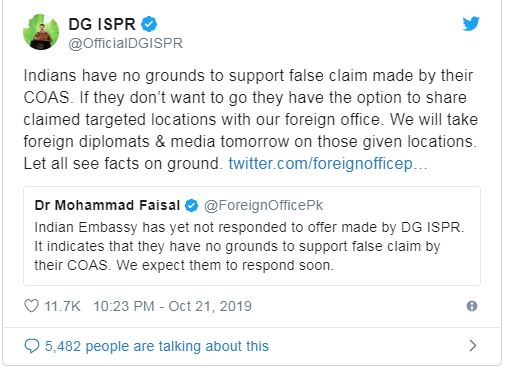Screen dimensions: 512x371
Task: Open the @ForeignOfficePk handle
Action: pos(263,205)
